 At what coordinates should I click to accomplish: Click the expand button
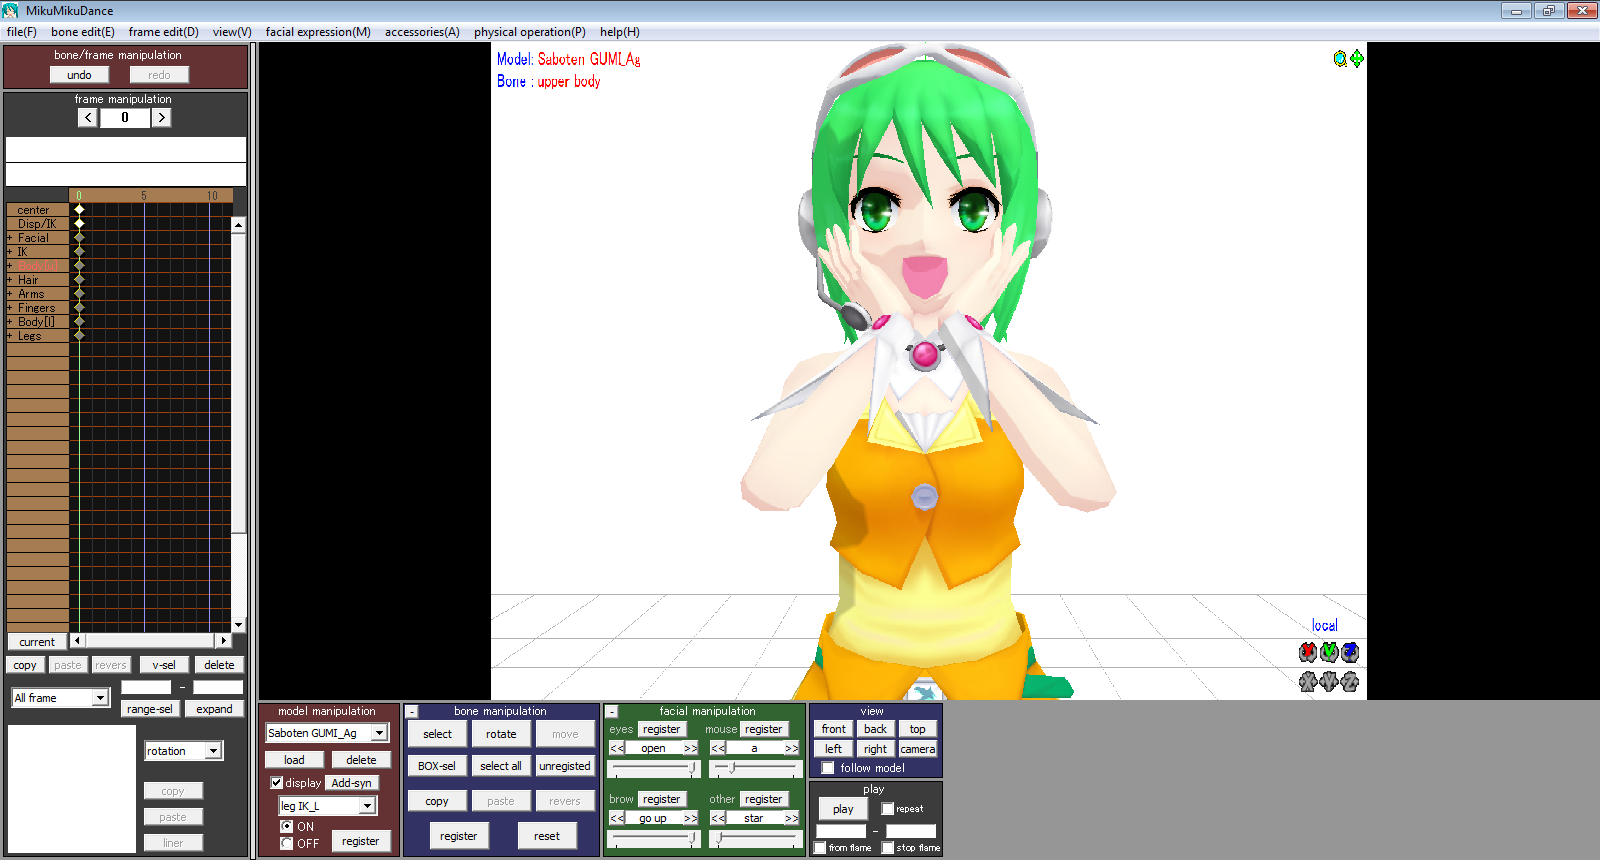[214, 709]
